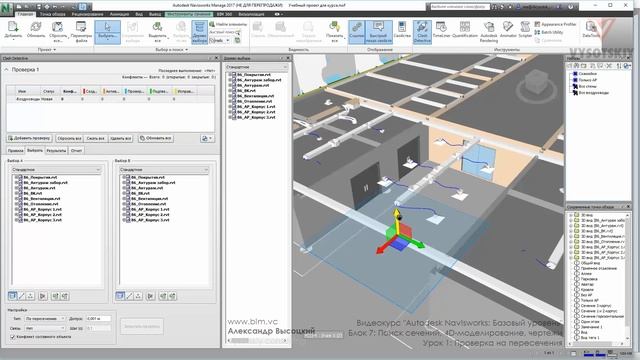This screenshot has height=360, width=640.
Task: Click the Clash Detective ribbon icon
Action: click(422, 32)
